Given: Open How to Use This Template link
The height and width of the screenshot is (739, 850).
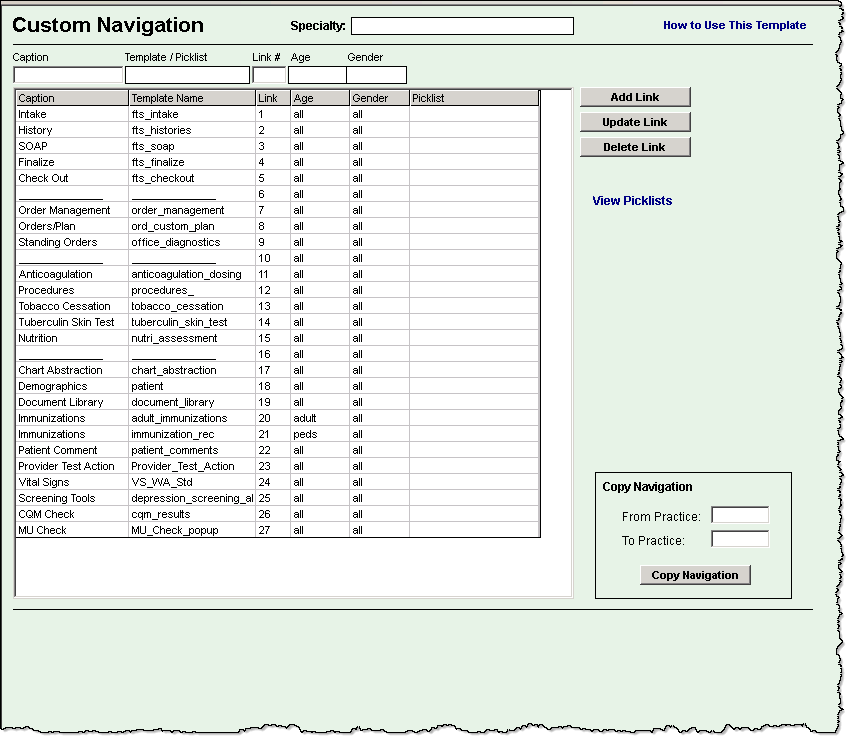Looking at the screenshot, I should 735,25.
